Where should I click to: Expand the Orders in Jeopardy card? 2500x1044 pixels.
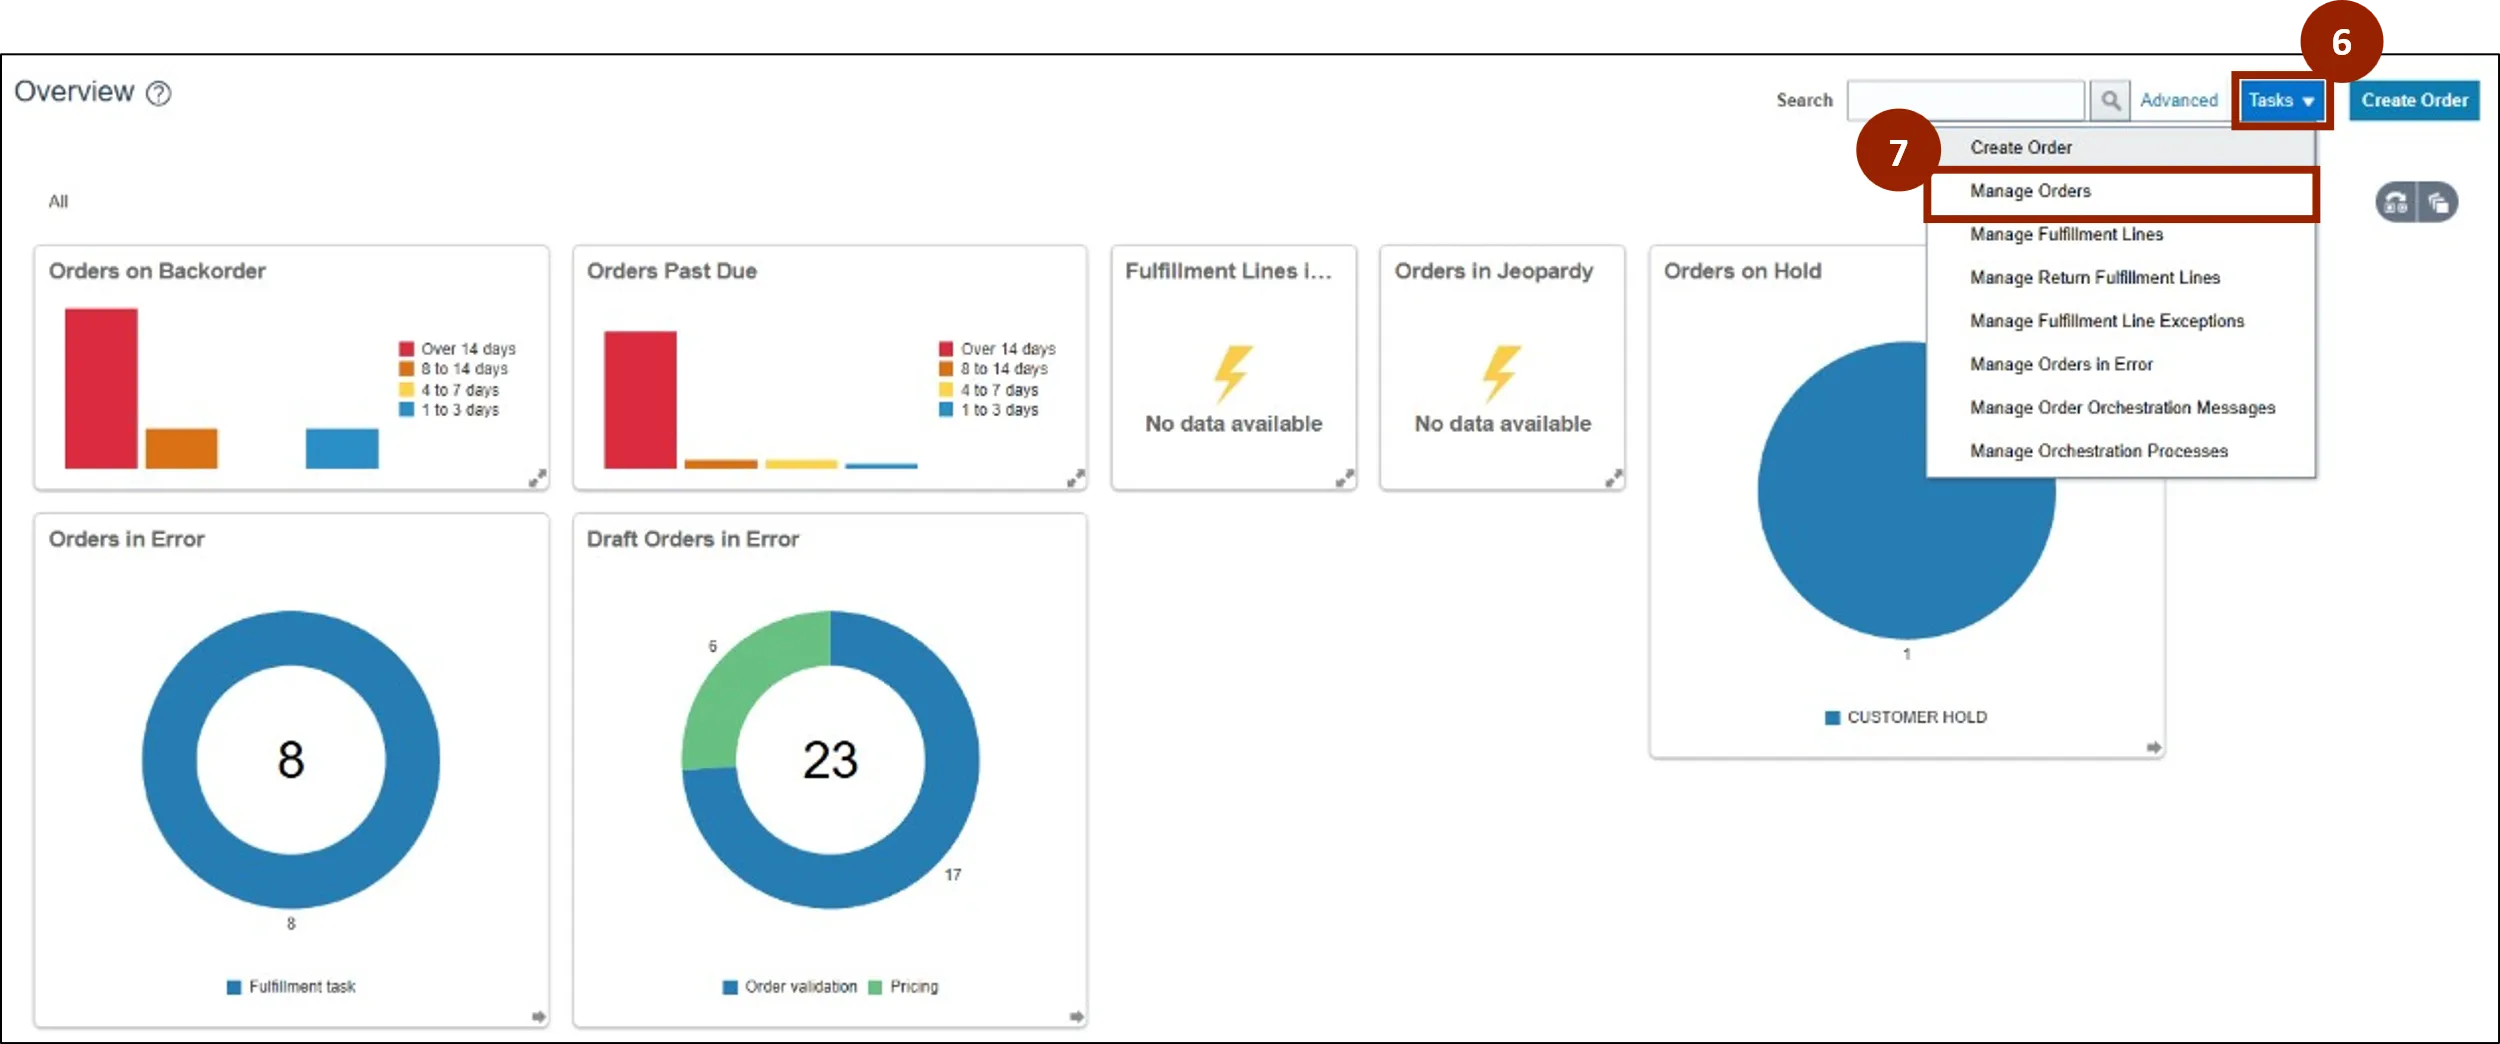point(1613,478)
